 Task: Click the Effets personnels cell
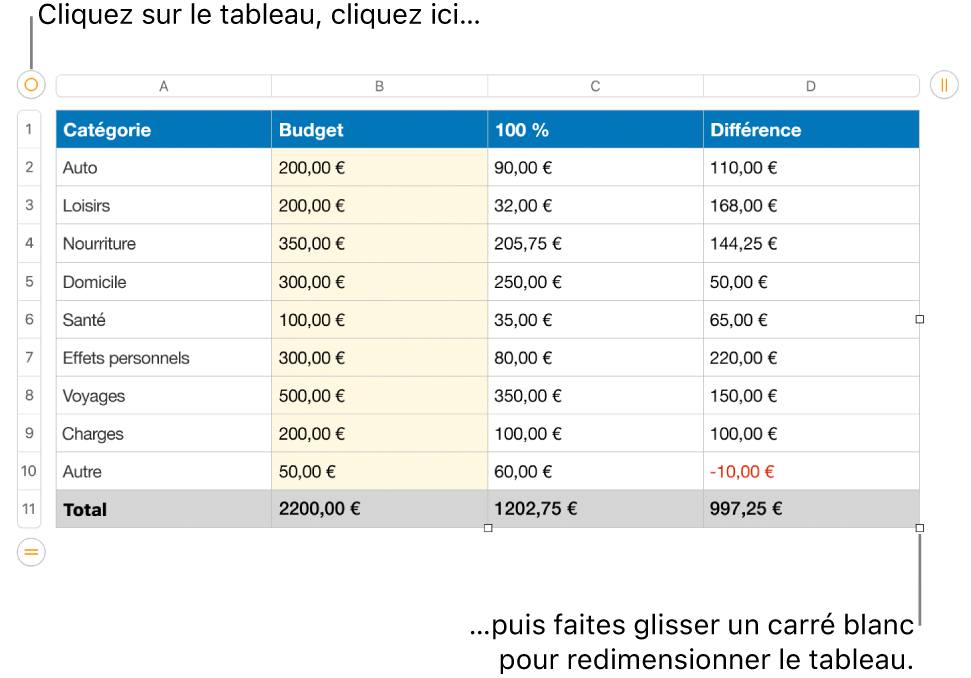pos(164,358)
